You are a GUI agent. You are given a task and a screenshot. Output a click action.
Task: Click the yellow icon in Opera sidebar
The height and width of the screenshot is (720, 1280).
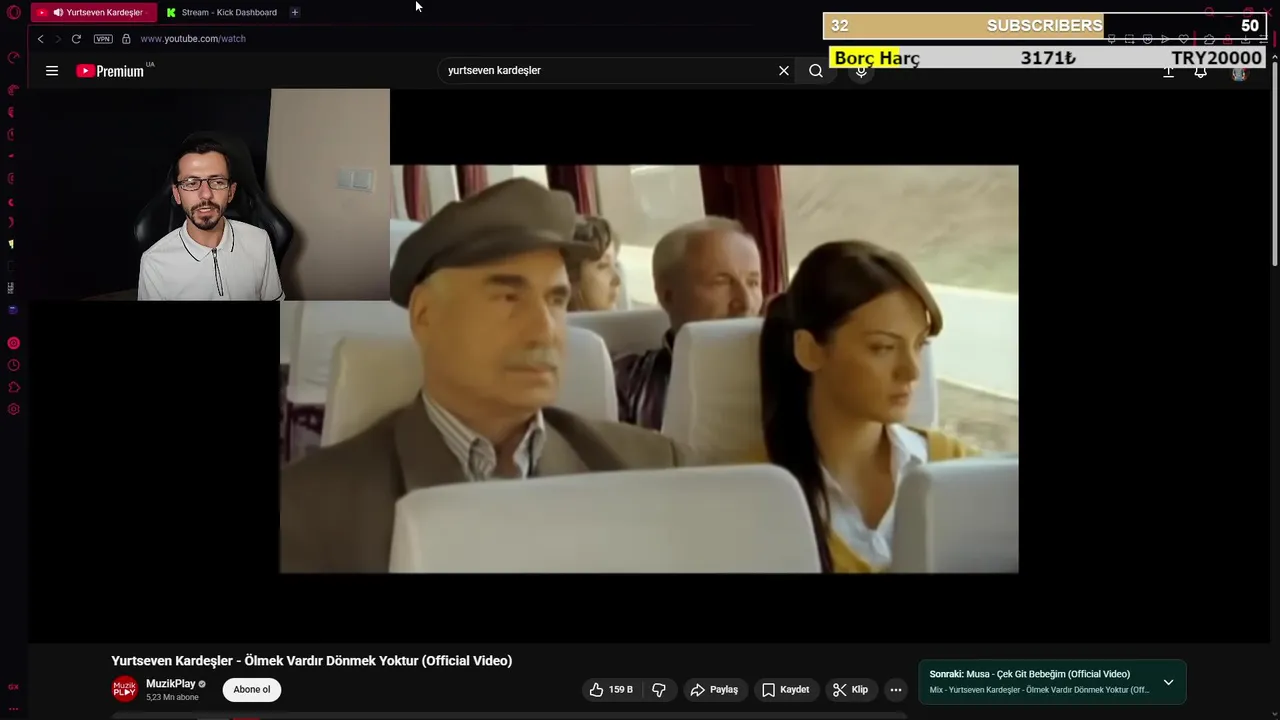[12, 244]
